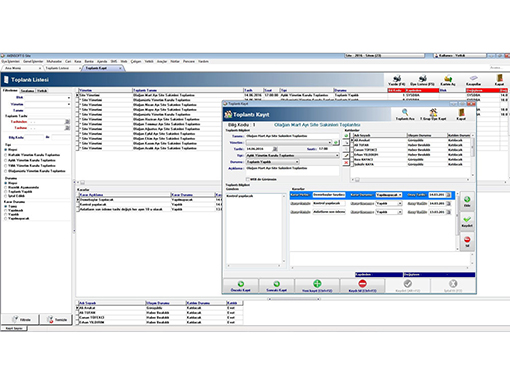The image size is (510, 380).
Task: Open the Muhasebe menu
Action: pyautogui.click(x=54, y=62)
